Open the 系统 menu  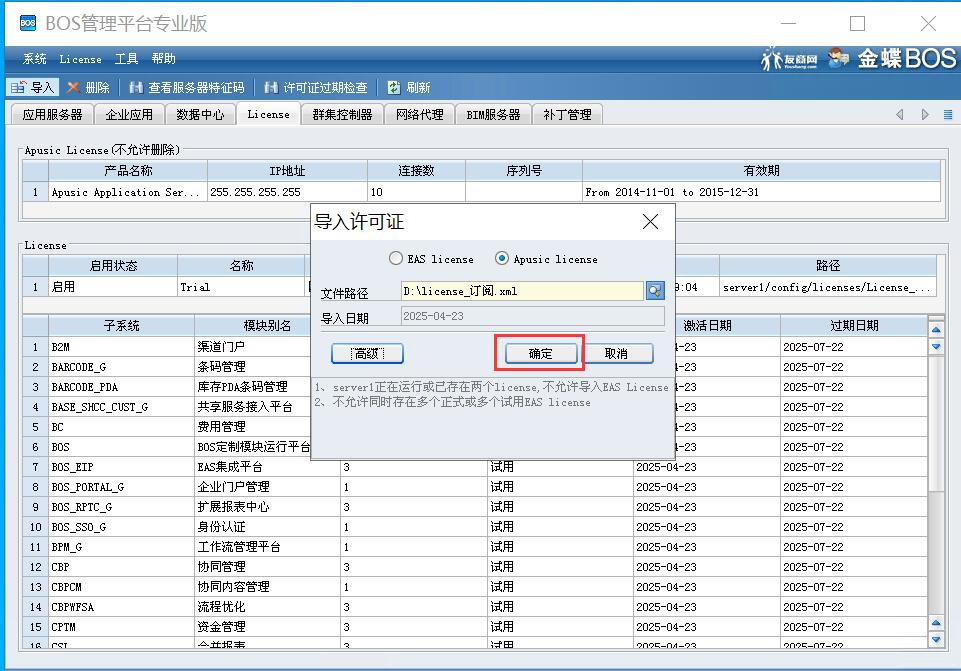(34, 59)
